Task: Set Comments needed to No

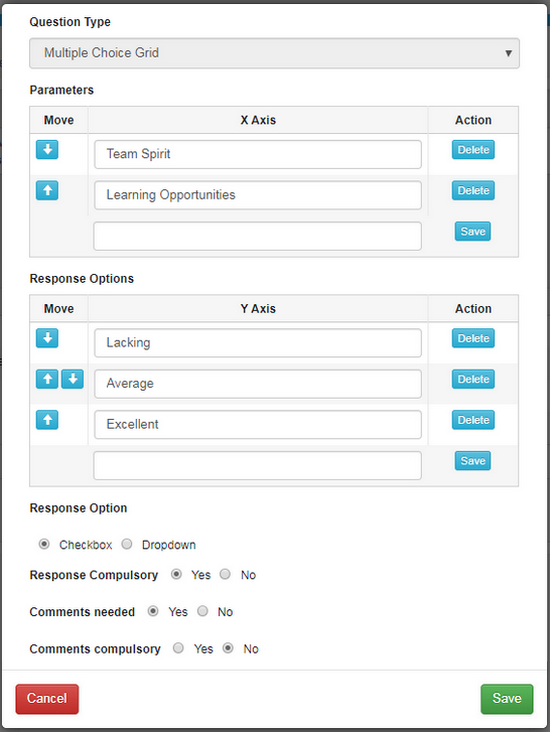Action: pyautogui.click(x=202, y=611)
